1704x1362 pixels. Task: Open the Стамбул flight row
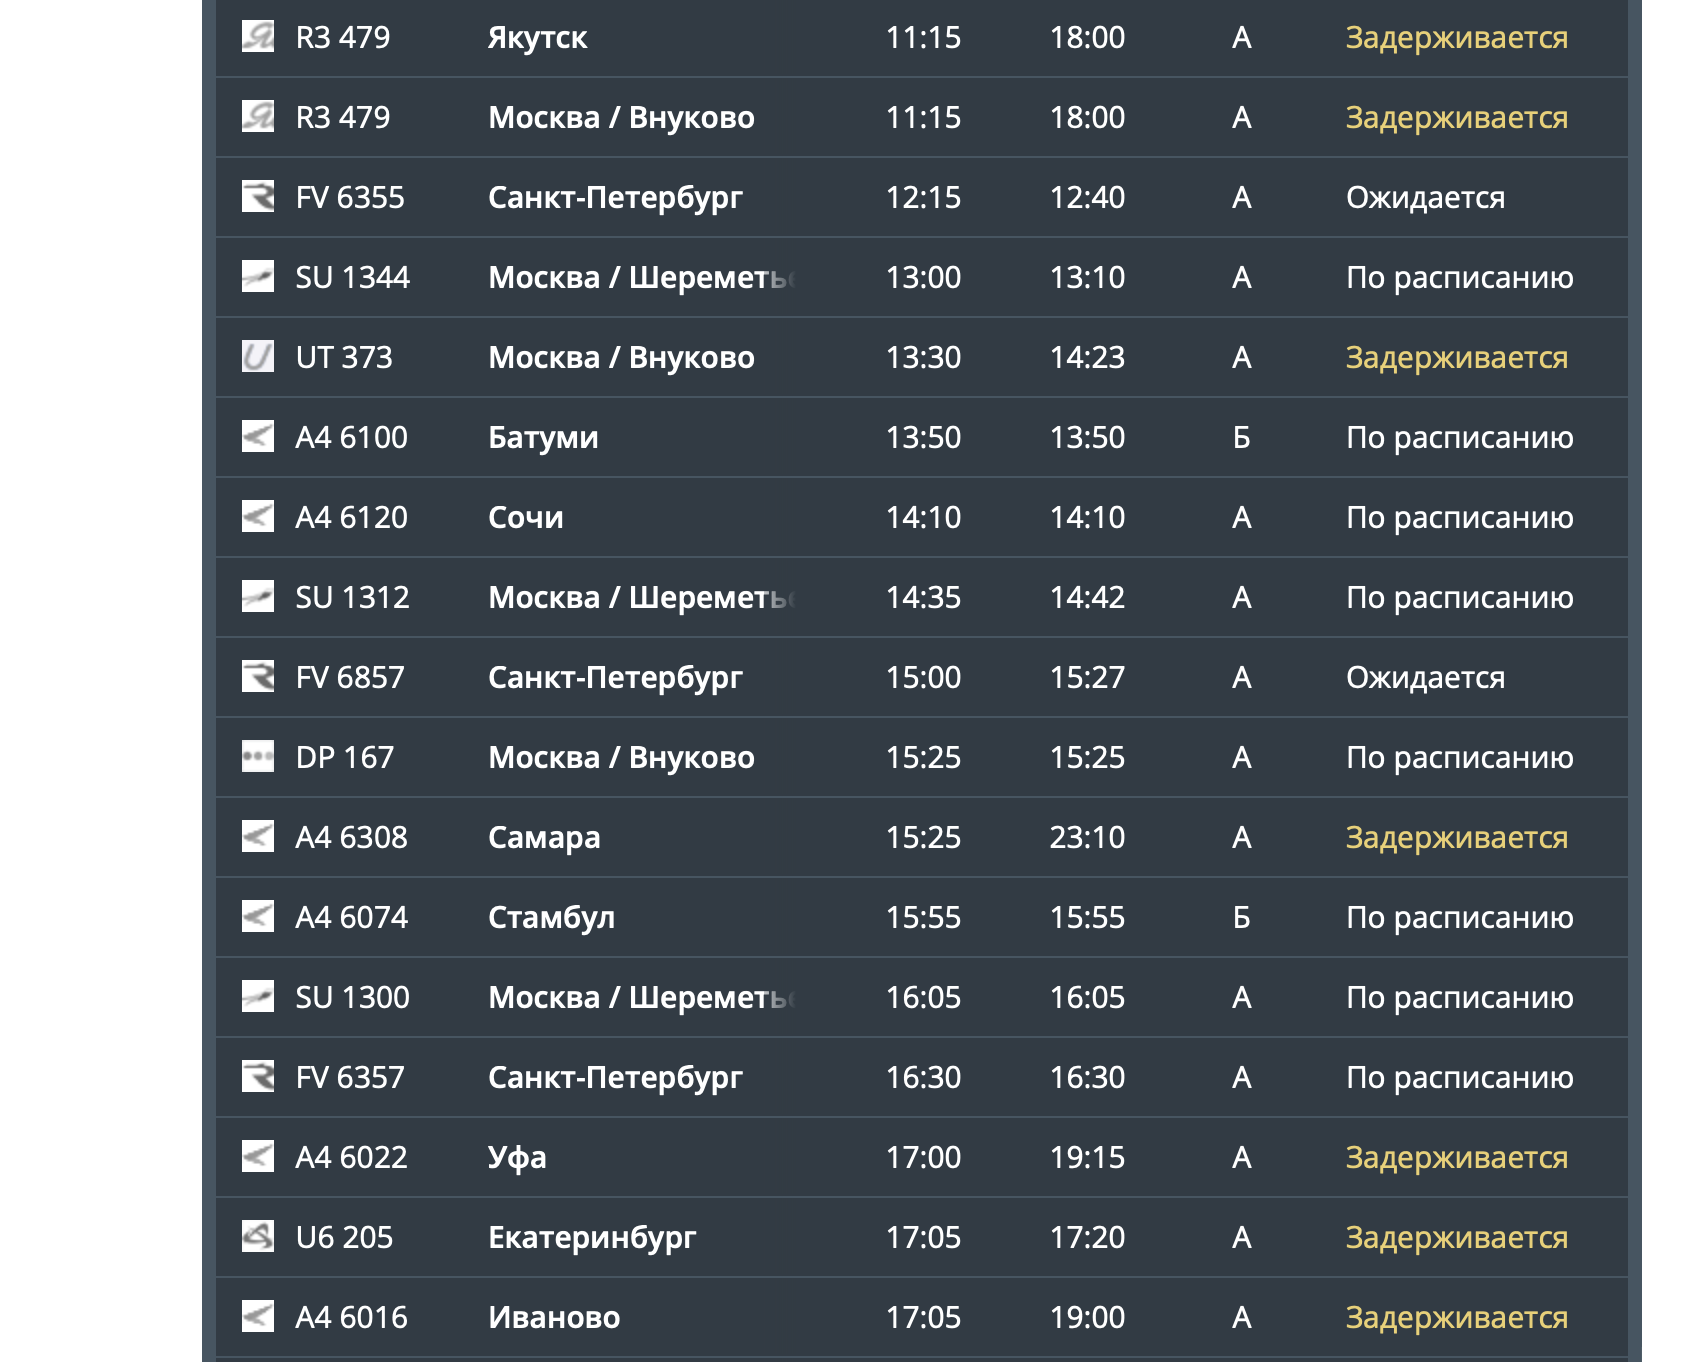coord(551,917)
